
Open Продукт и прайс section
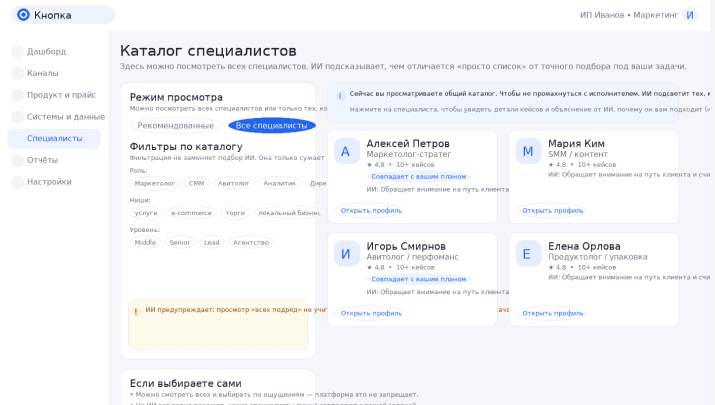click(61, 95)
